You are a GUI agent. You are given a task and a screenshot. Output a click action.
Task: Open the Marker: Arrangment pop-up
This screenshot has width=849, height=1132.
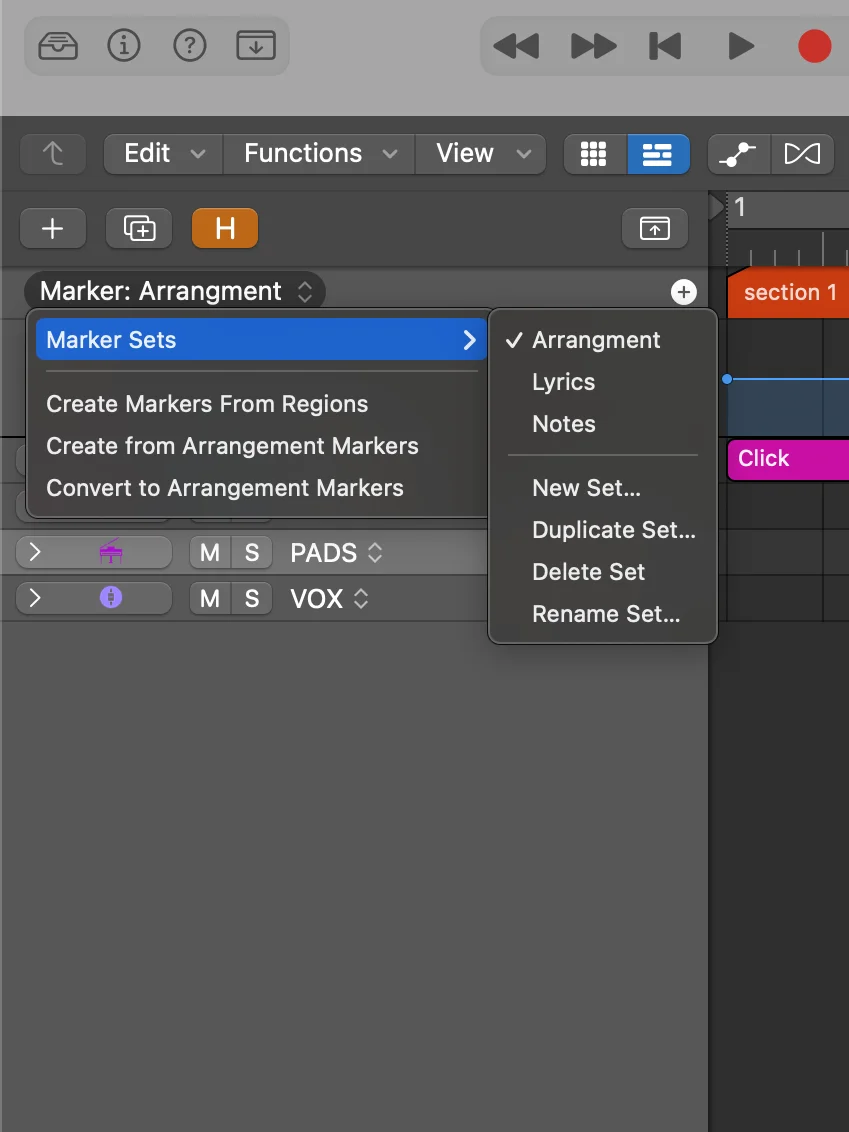175,292
